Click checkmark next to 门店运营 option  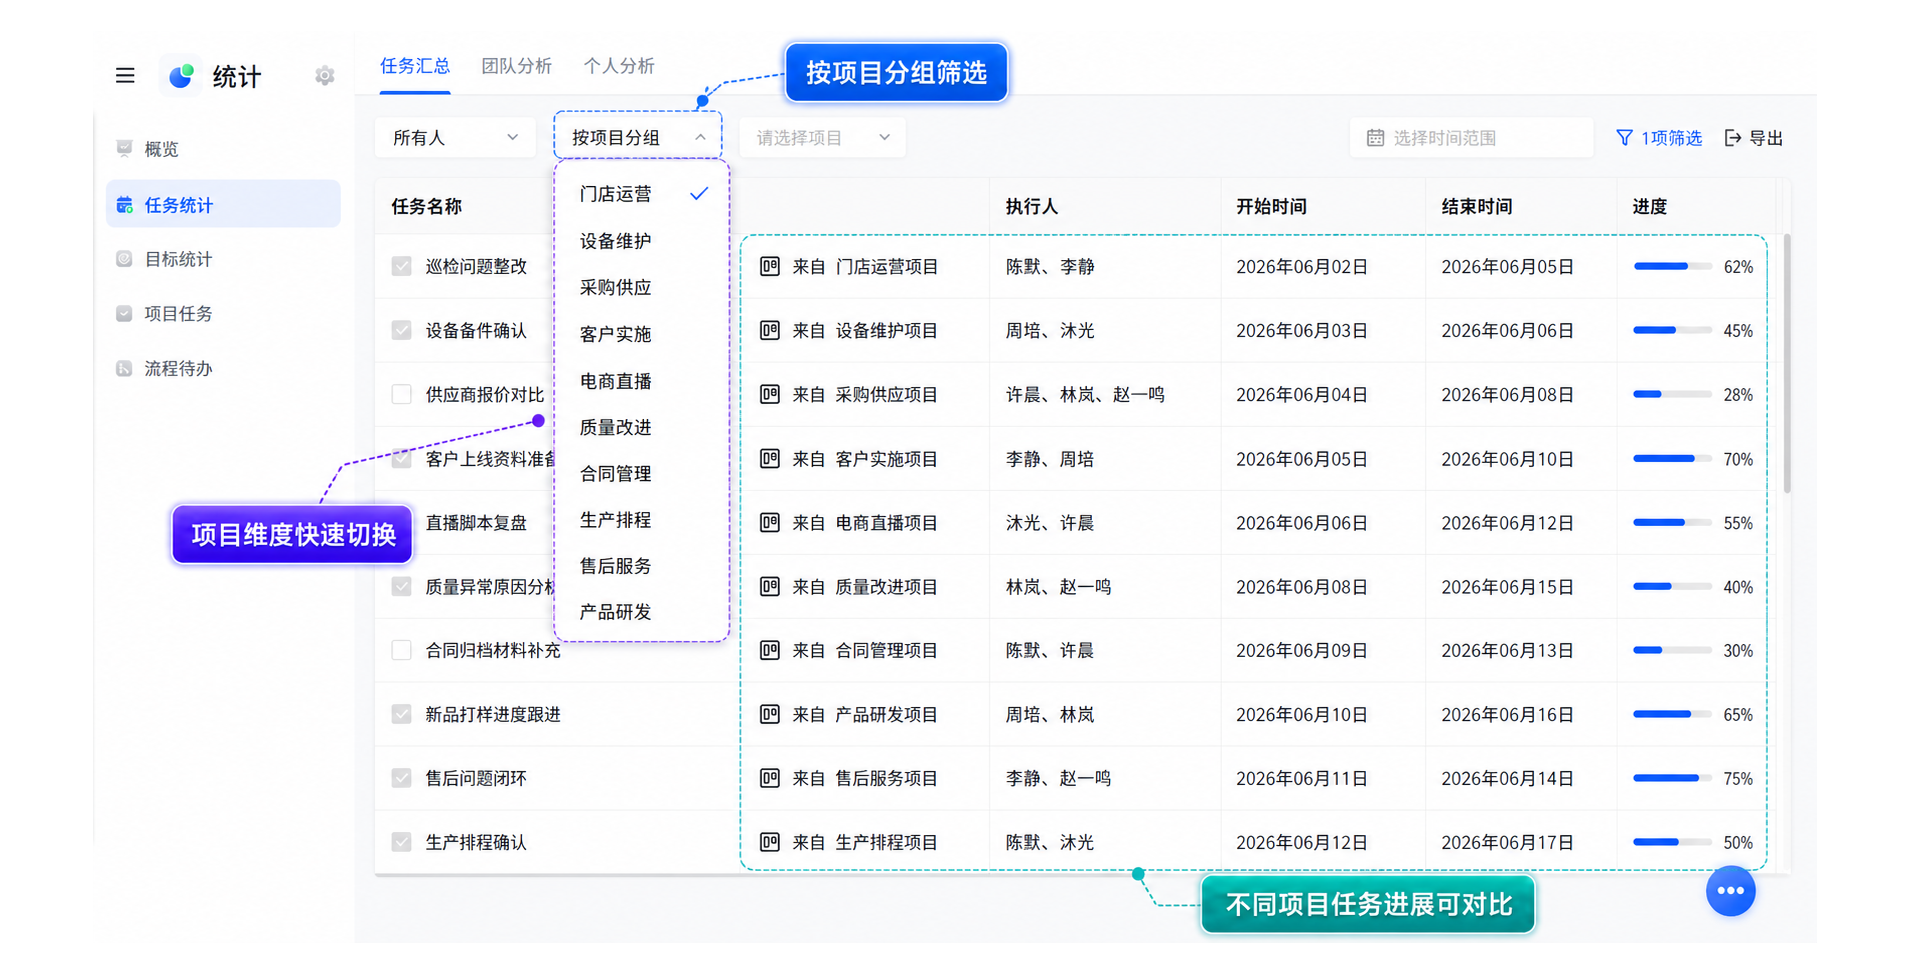(x=699, y=194)
